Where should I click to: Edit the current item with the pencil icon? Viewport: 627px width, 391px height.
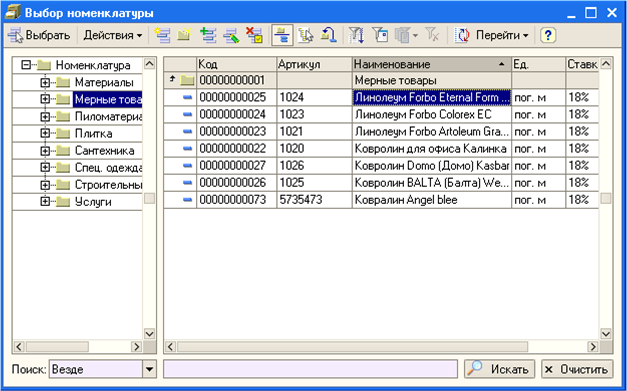tap(231, 35)
